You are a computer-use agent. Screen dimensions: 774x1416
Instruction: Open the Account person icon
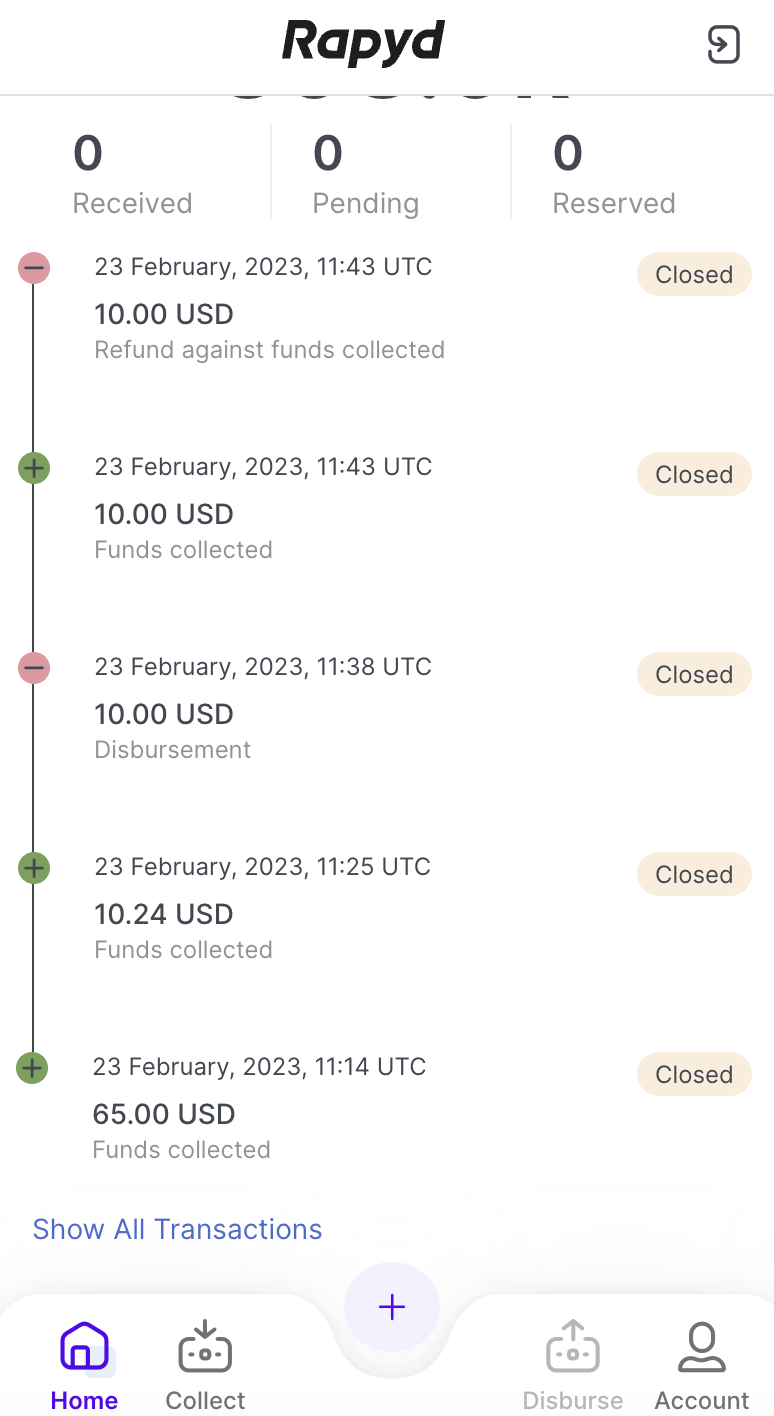(x=702, y=1348)
